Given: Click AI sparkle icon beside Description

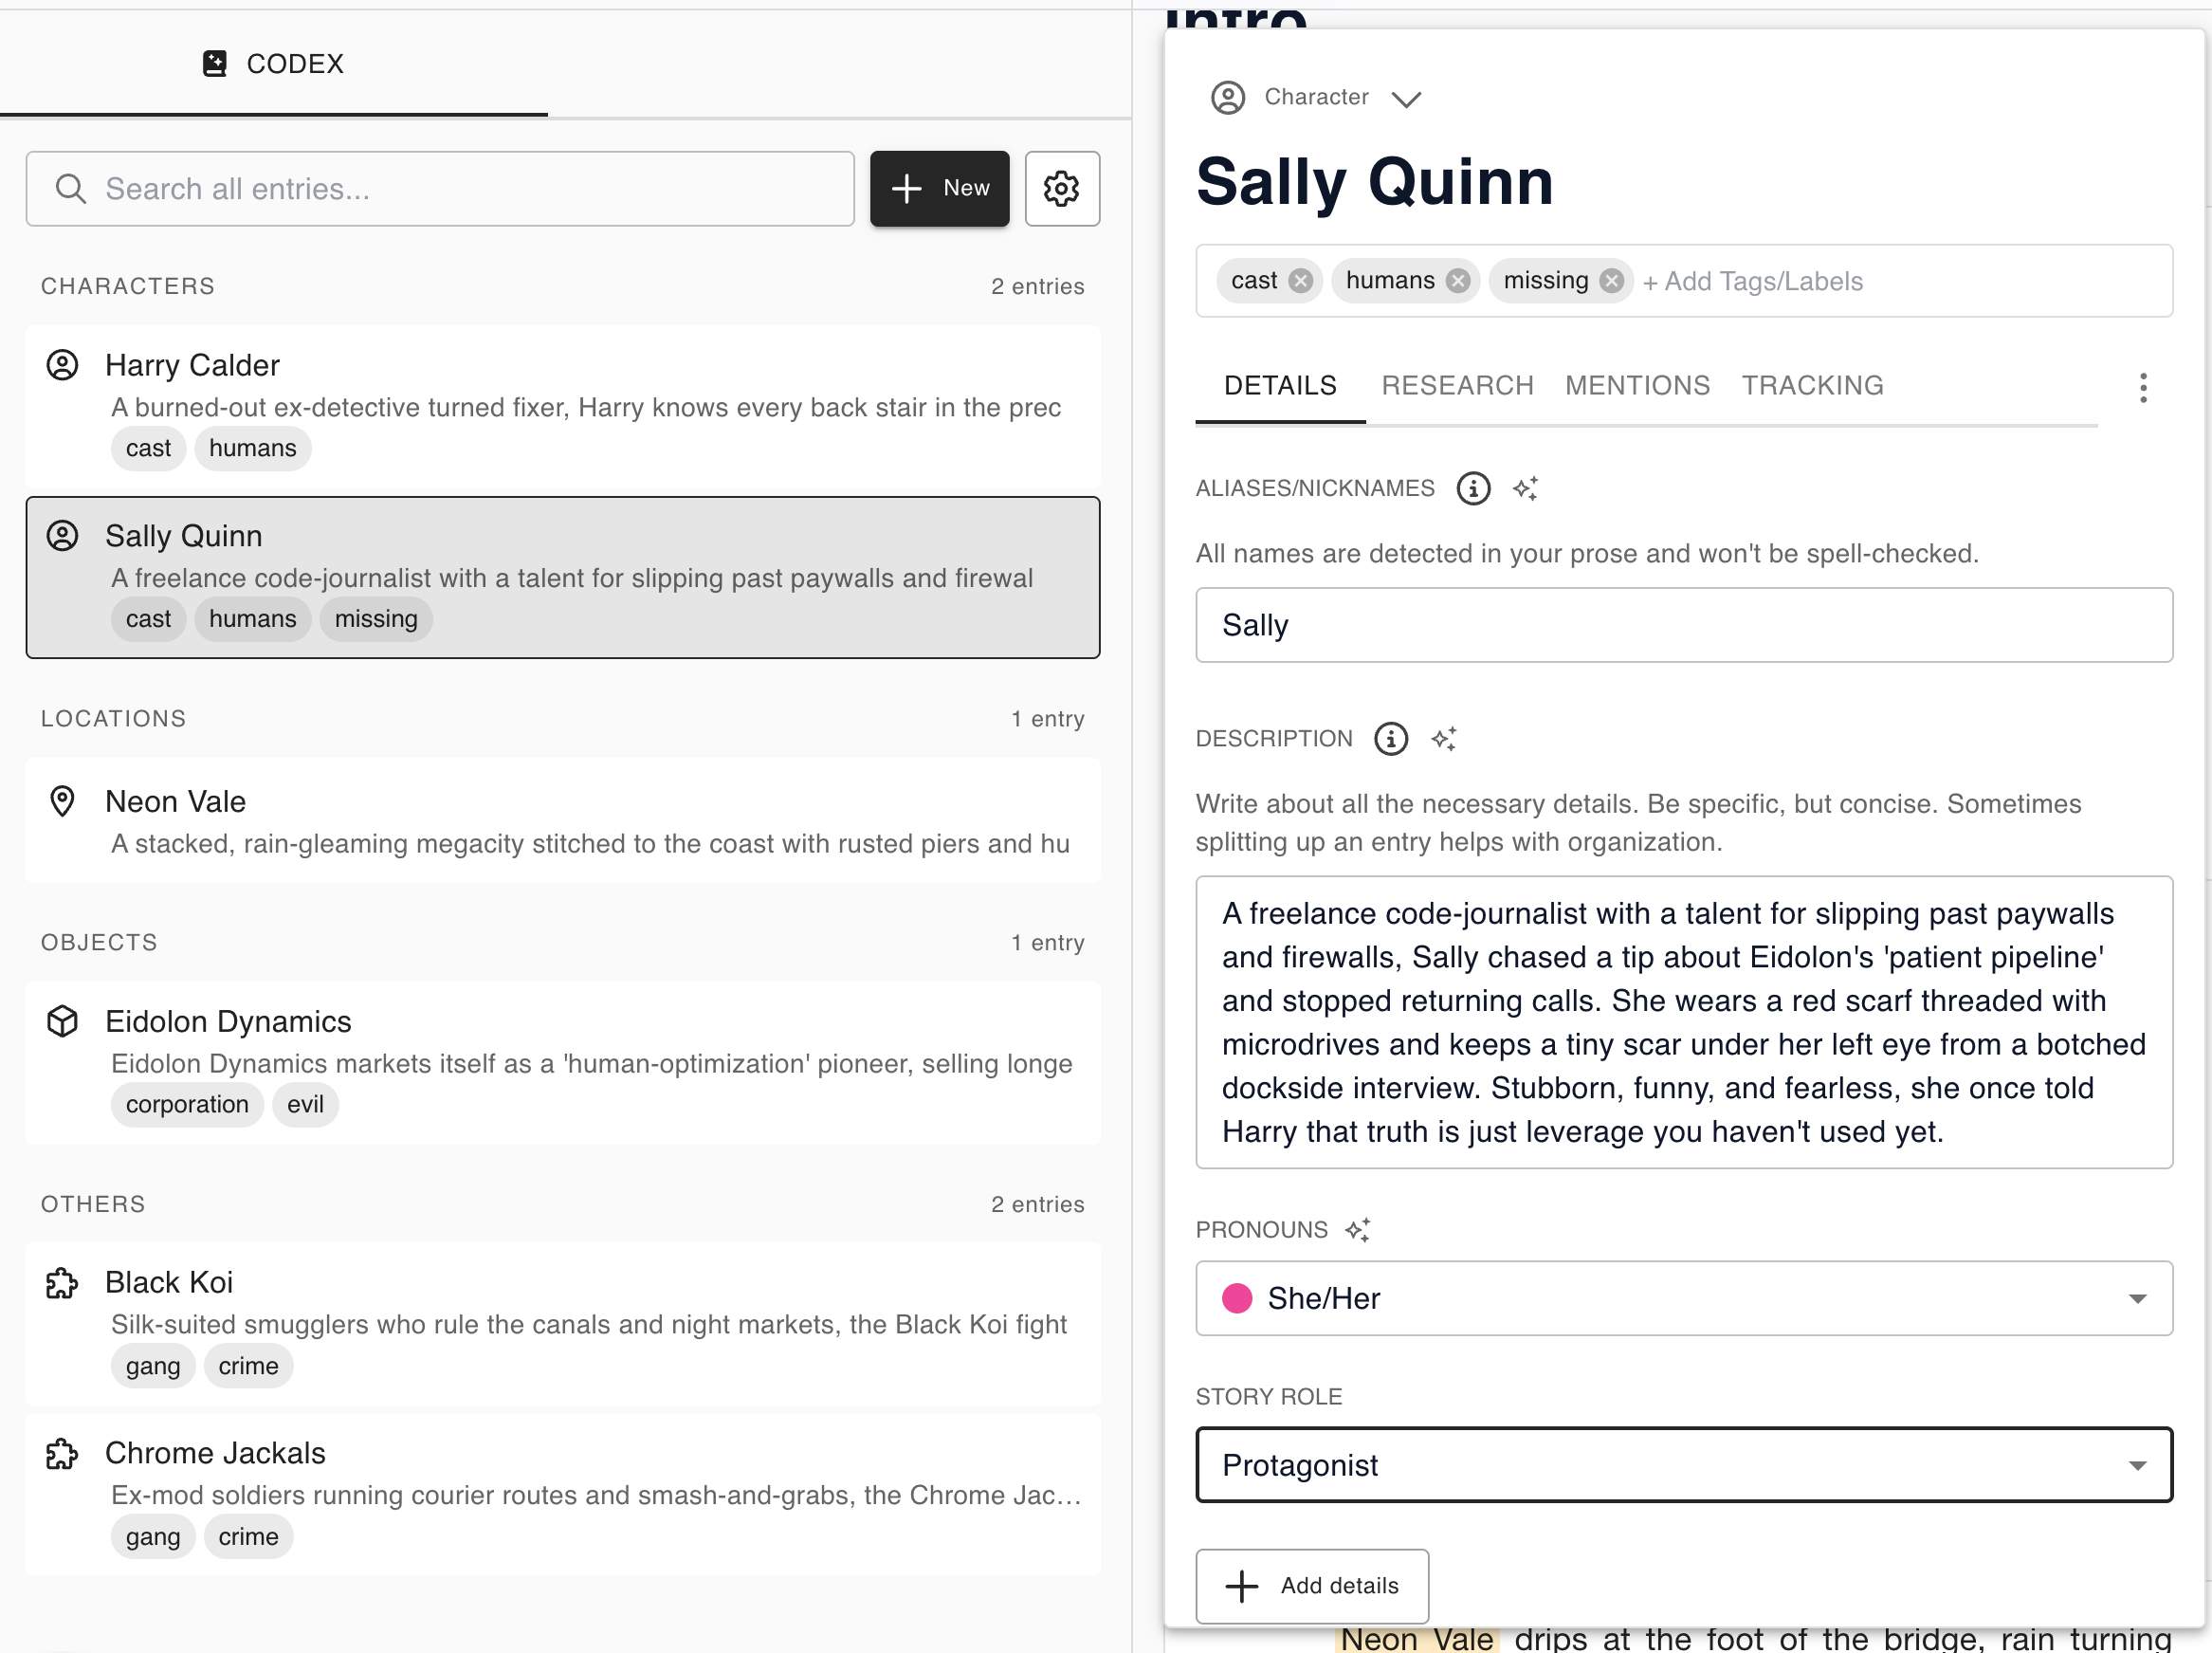Looking at the screenshot, I should (1443, 738).
